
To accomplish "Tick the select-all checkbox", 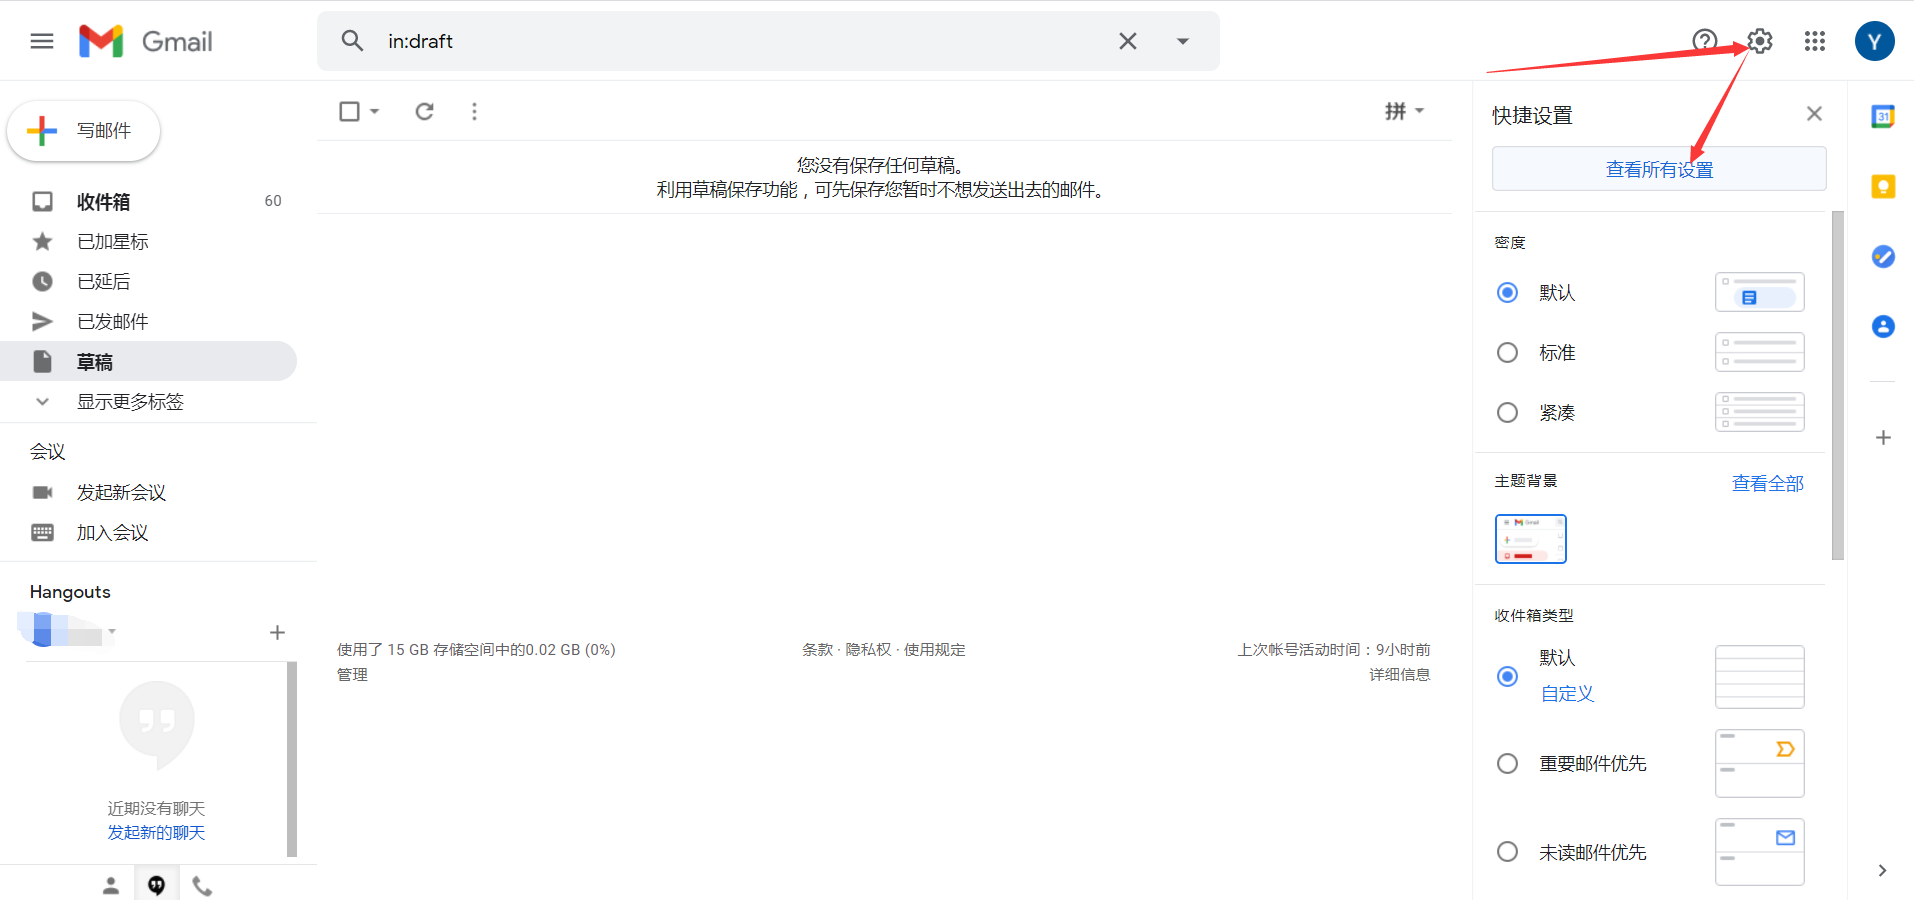I will coord(349,111).
